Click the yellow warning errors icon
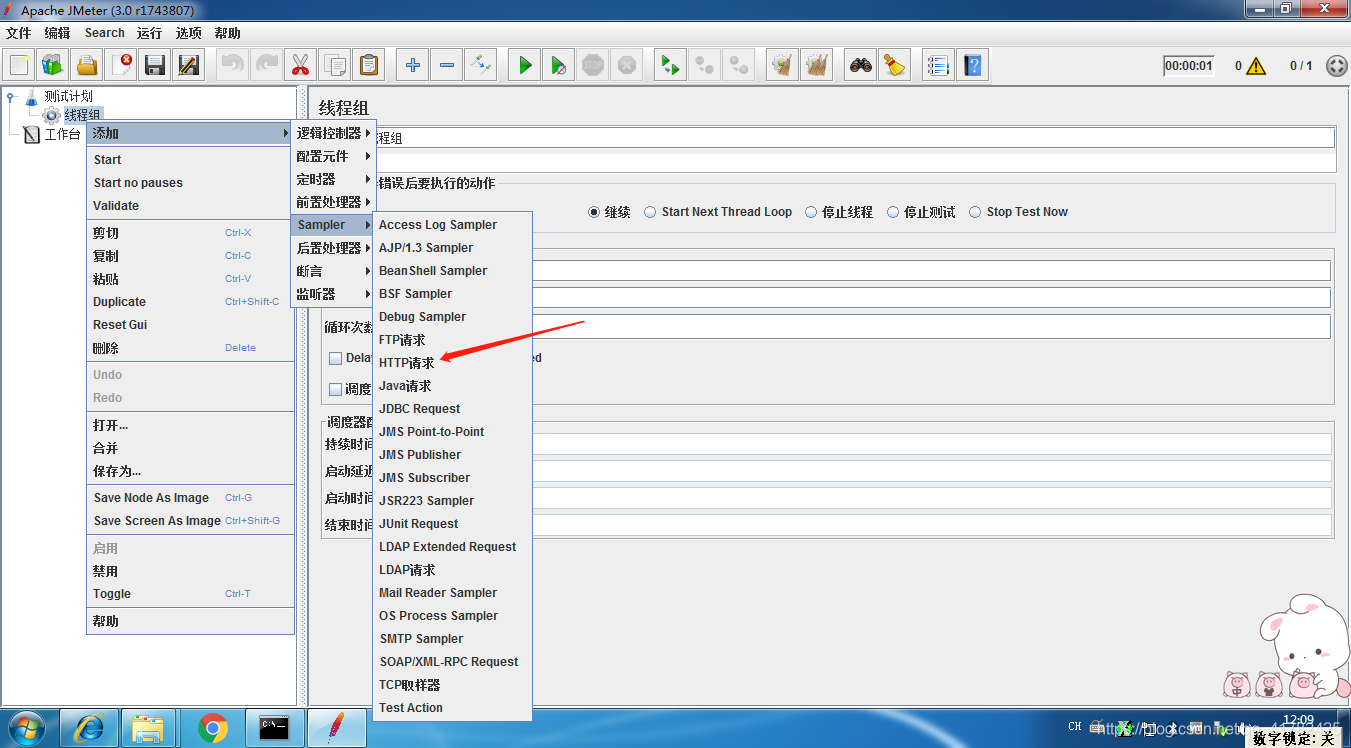 (x=1256, y=66)
